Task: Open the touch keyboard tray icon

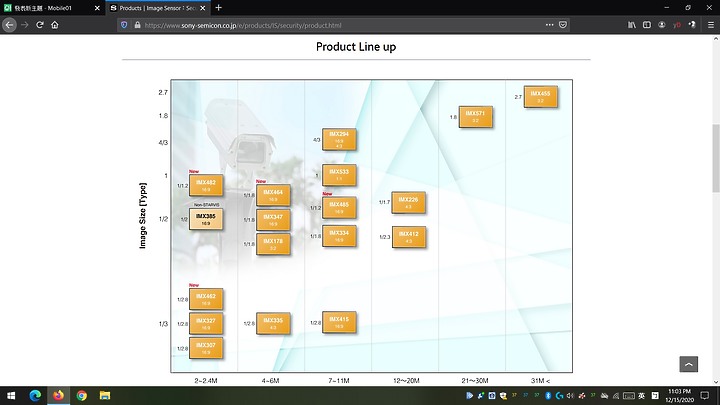Action: [629, 395]
